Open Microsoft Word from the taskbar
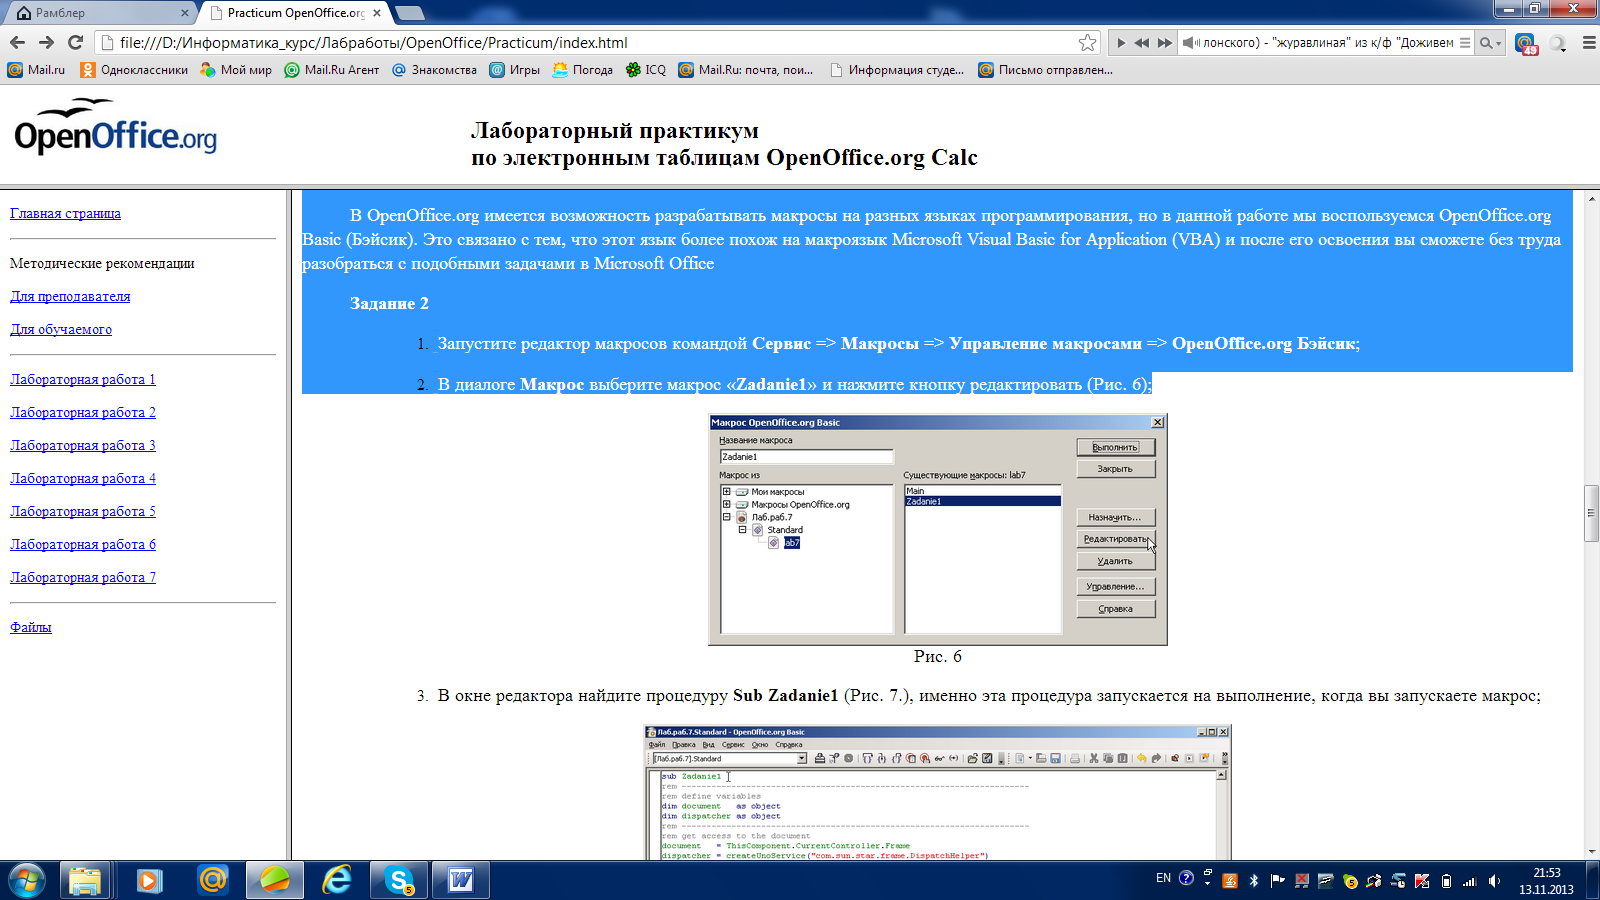This screenshot has width=1600, height=900. pos(461,880)
